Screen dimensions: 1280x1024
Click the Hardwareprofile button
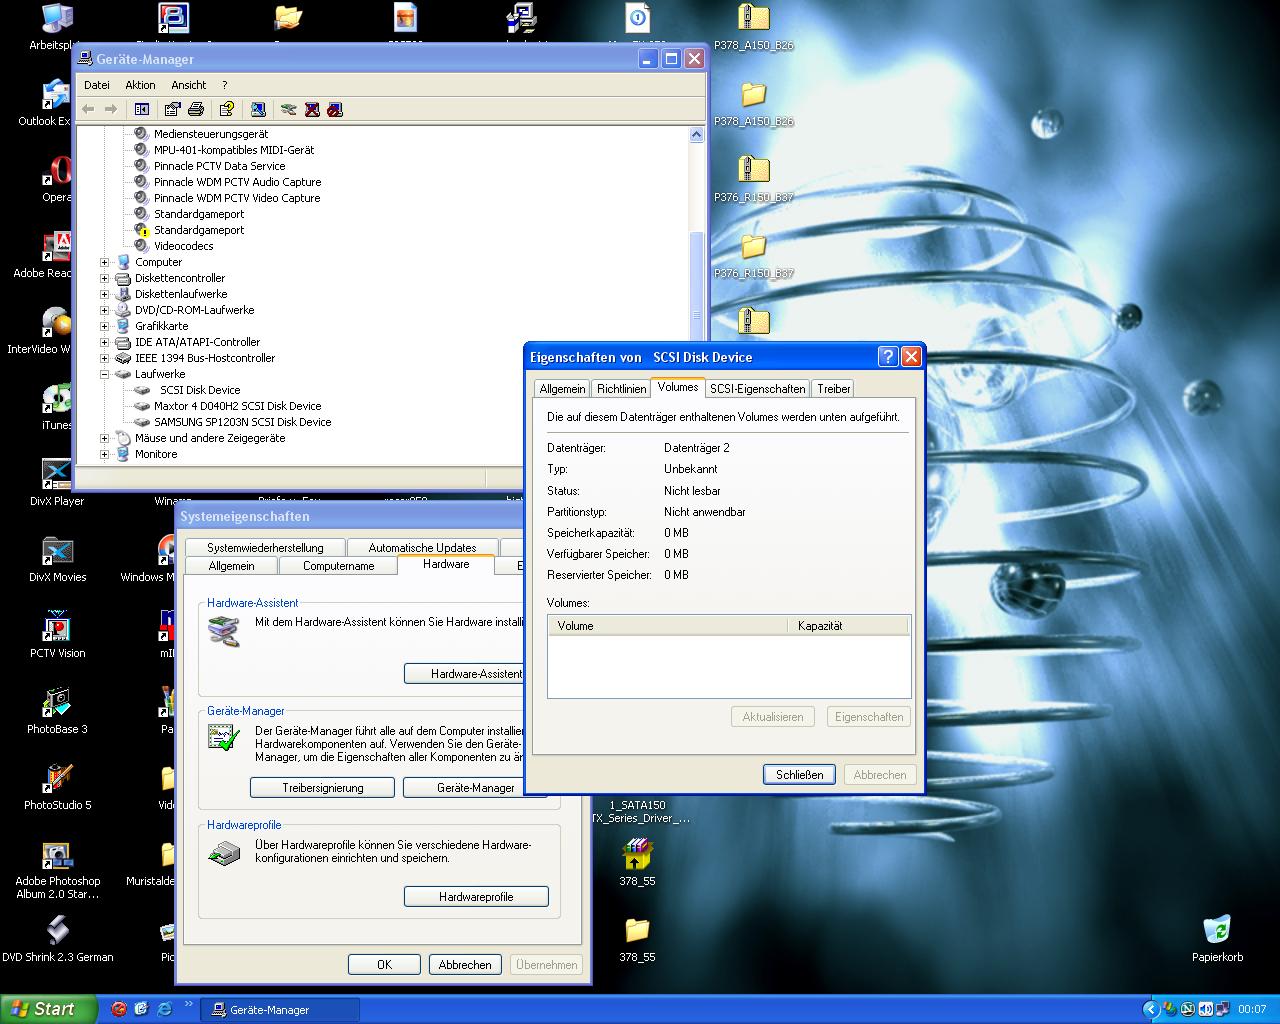pos(476,897)
